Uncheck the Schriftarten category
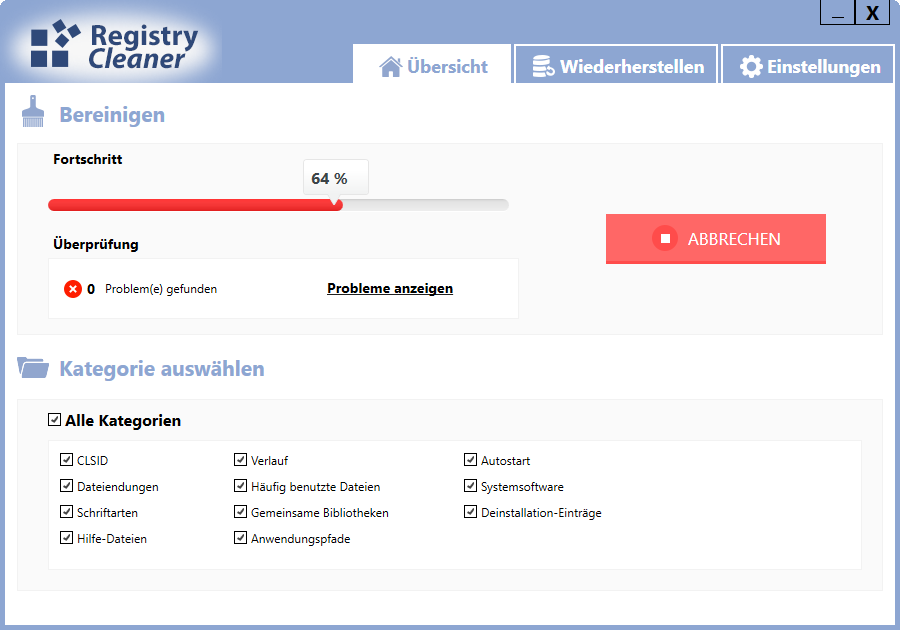900x630 pixels. click(67, 512)
